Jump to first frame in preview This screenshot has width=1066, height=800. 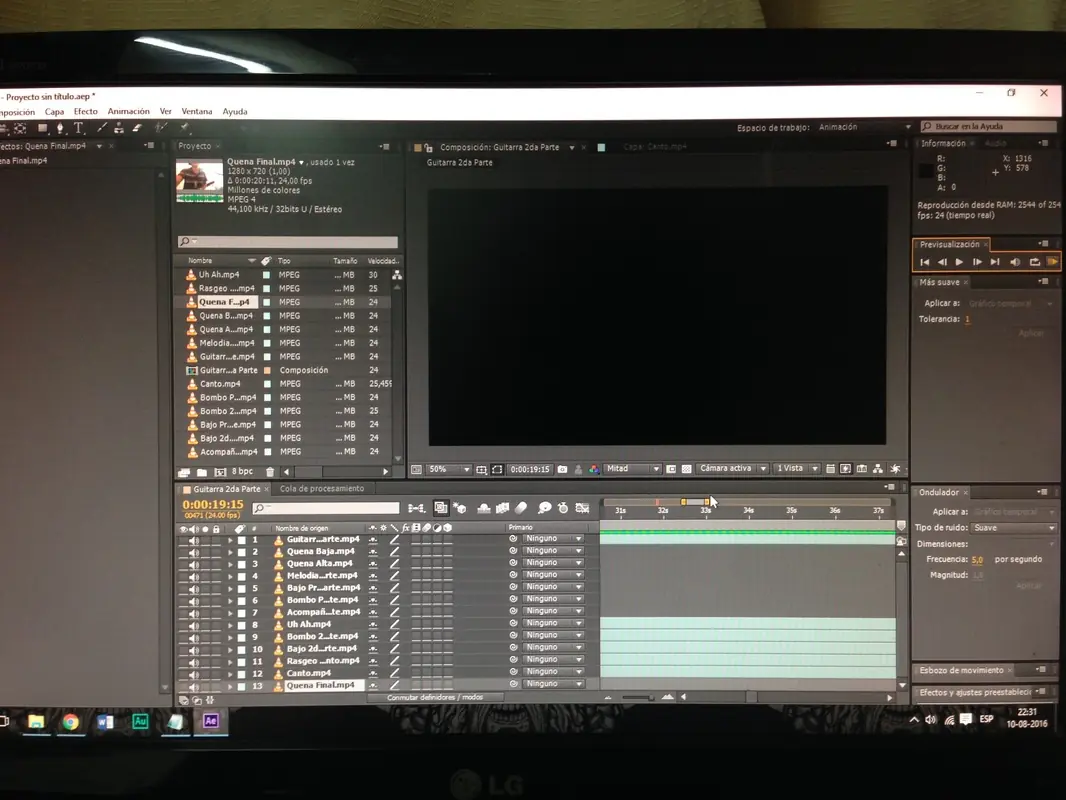coord(925,262)
